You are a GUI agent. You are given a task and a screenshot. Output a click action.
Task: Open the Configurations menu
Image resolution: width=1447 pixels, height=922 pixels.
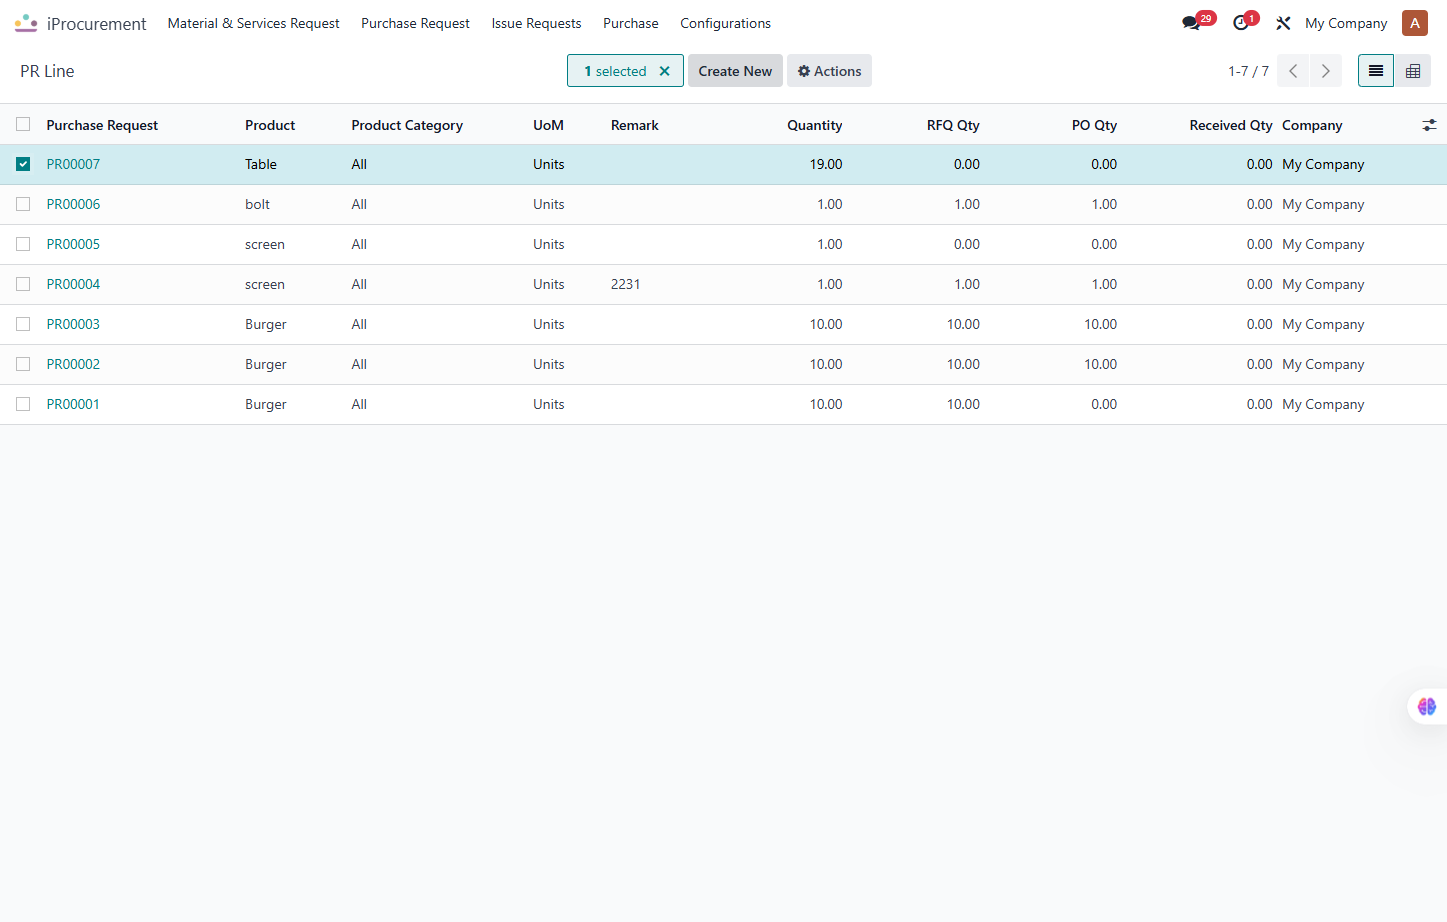click(x=725, y=23)
